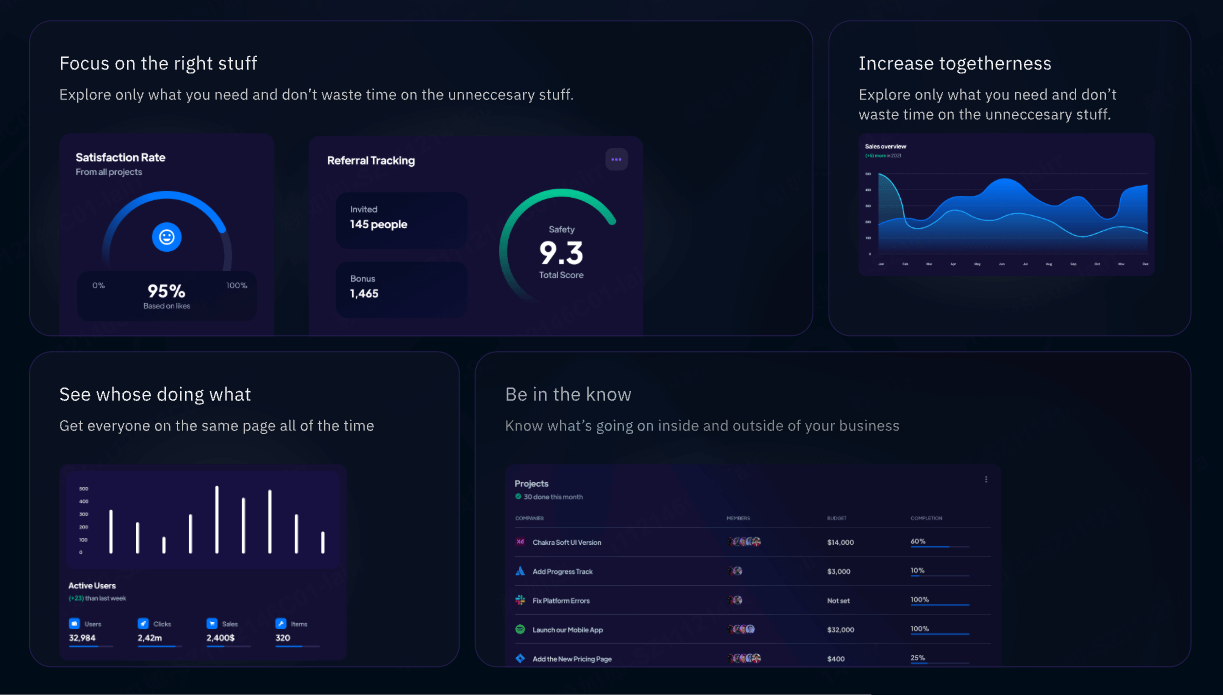Open the Projects card kebab menu
This screenshot has height=695, width=1223.
pos(986,479)
